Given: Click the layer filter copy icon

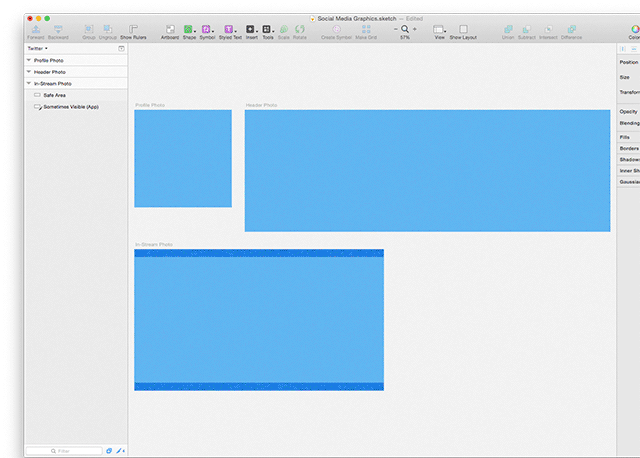Looking at the screenshot, I should pyautogui.click(x=109, y=451).
